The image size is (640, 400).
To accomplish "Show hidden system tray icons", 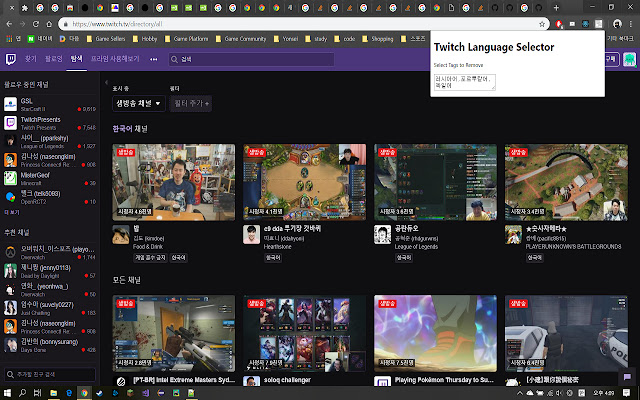I will coord(520,393).
